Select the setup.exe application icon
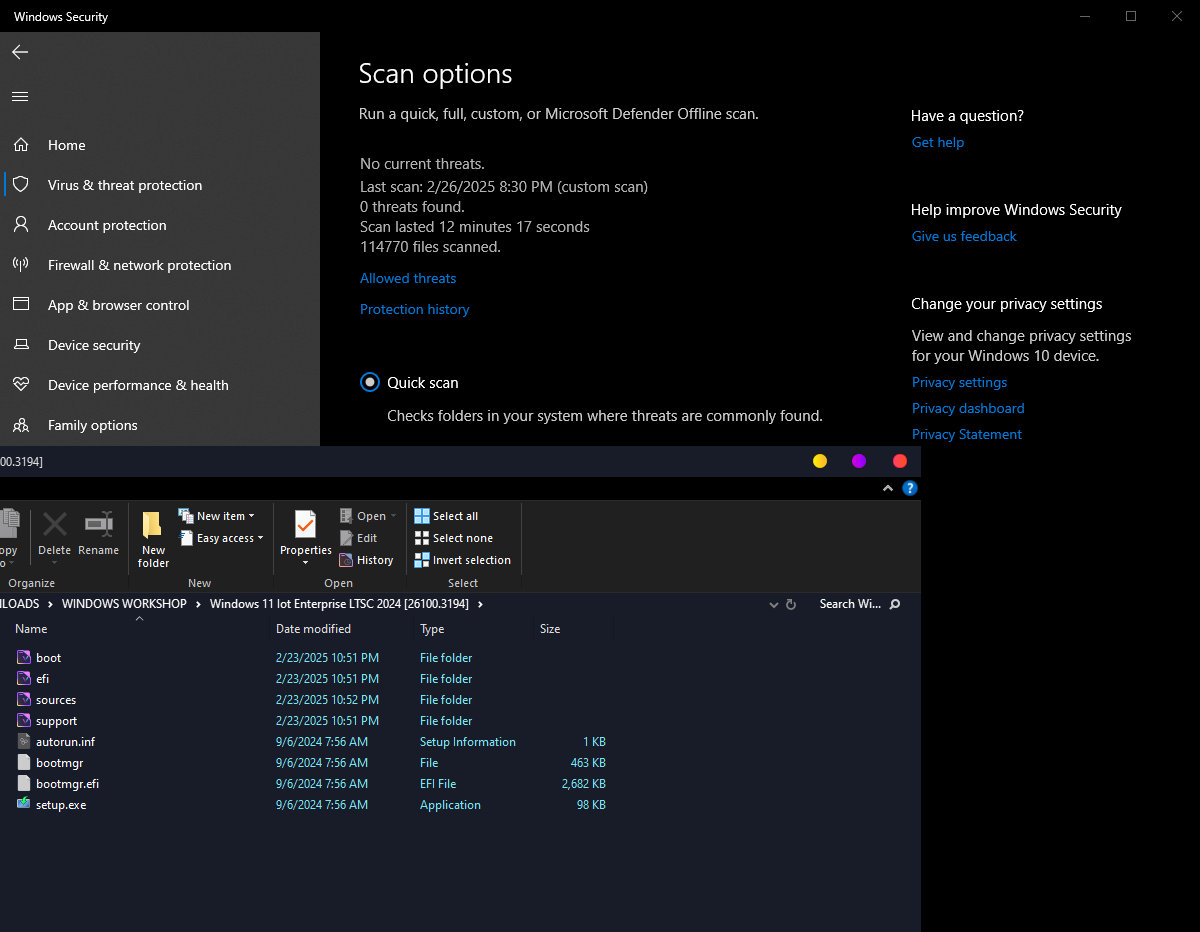Screen dimensions: 1200x932 [x=25, y=805]
